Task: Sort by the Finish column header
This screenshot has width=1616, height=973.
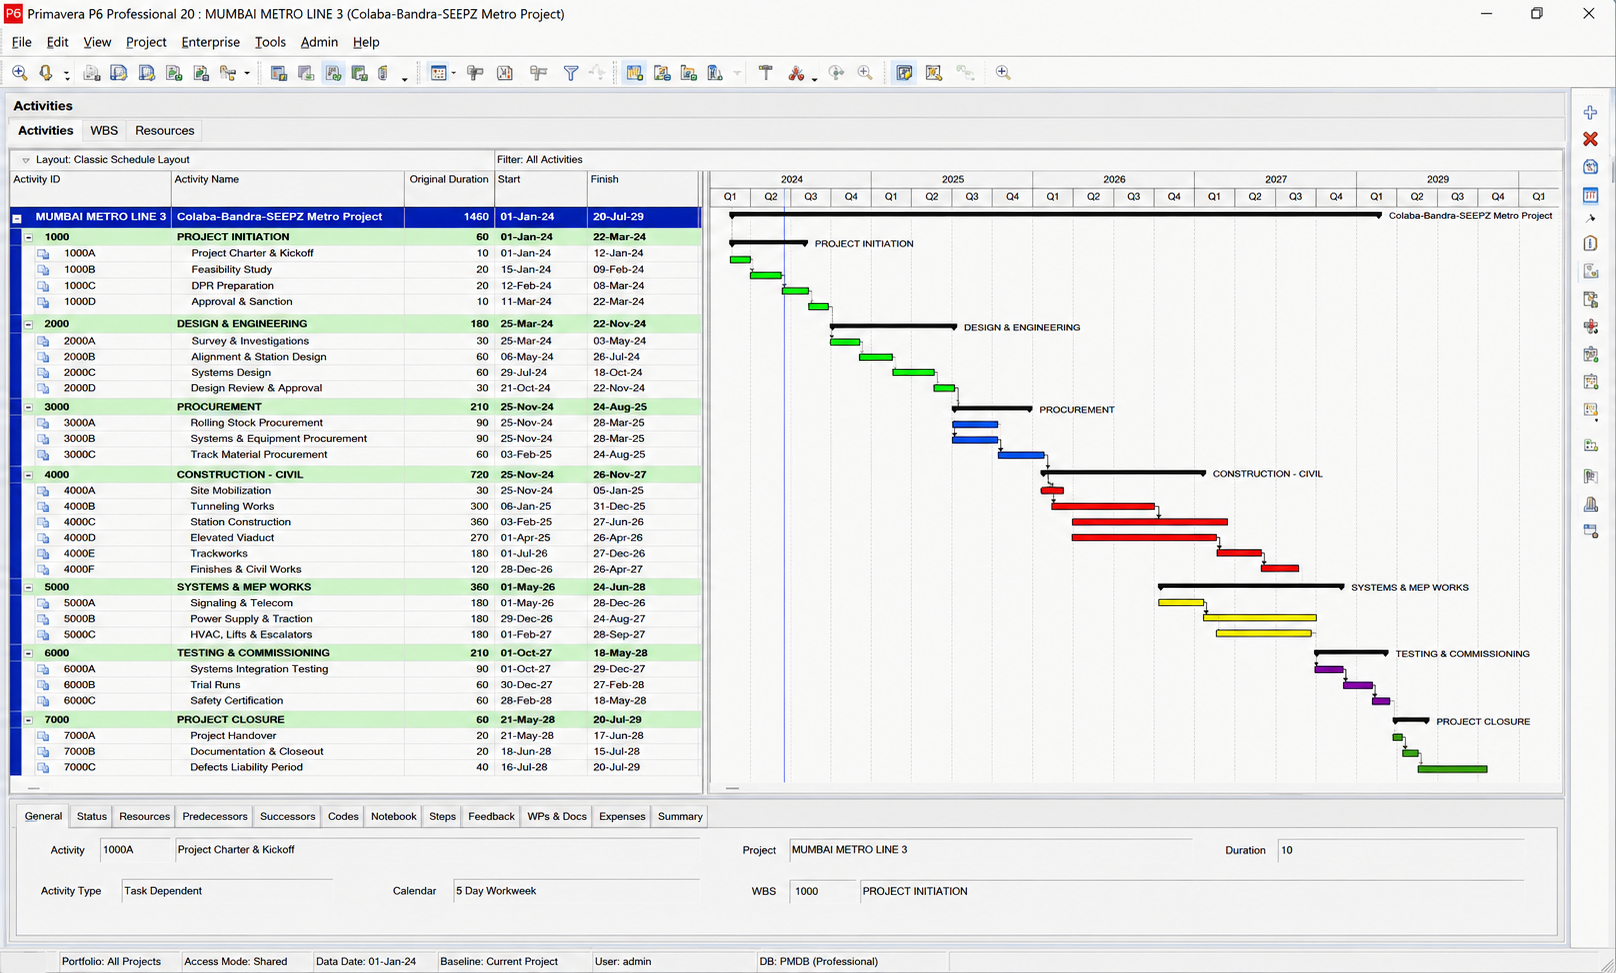Action: point(643,180)
